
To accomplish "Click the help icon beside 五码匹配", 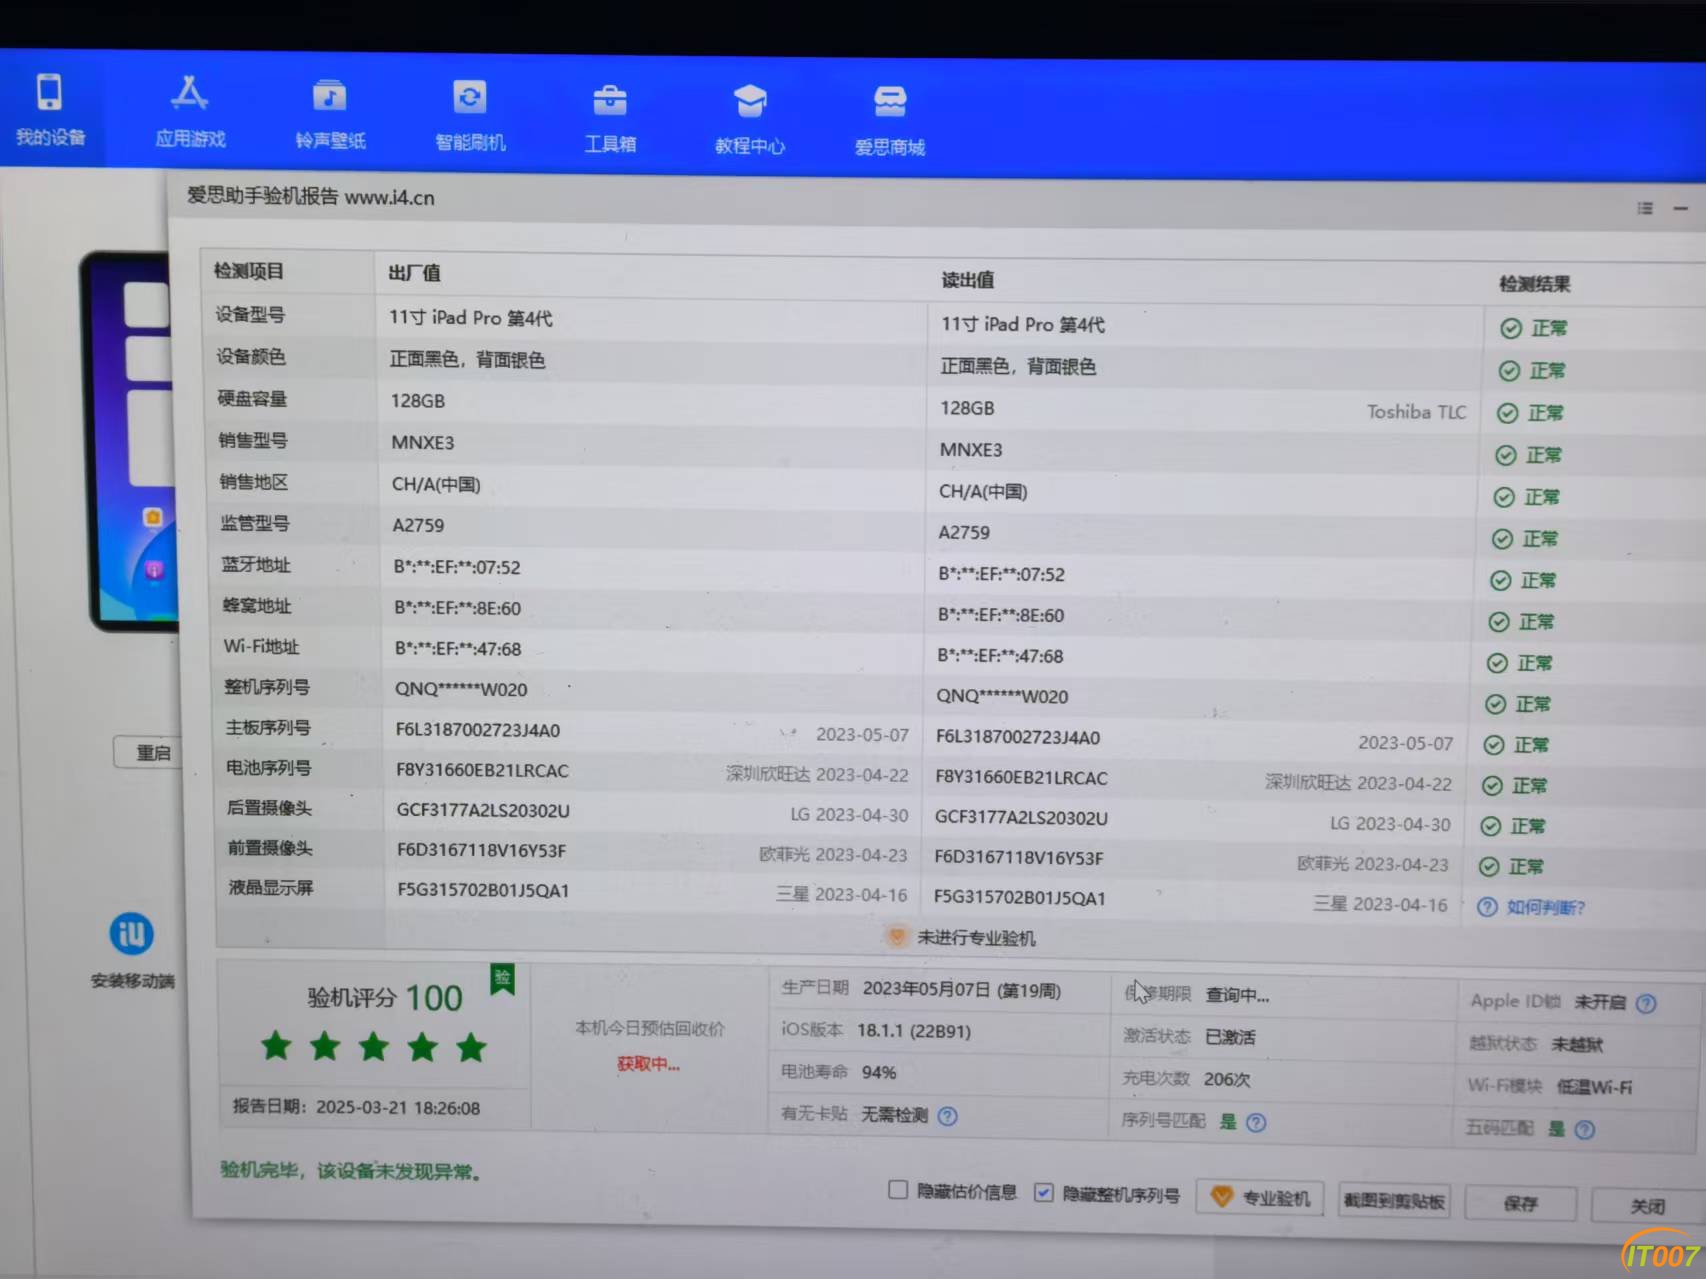I will (x=1584, y=1129).
